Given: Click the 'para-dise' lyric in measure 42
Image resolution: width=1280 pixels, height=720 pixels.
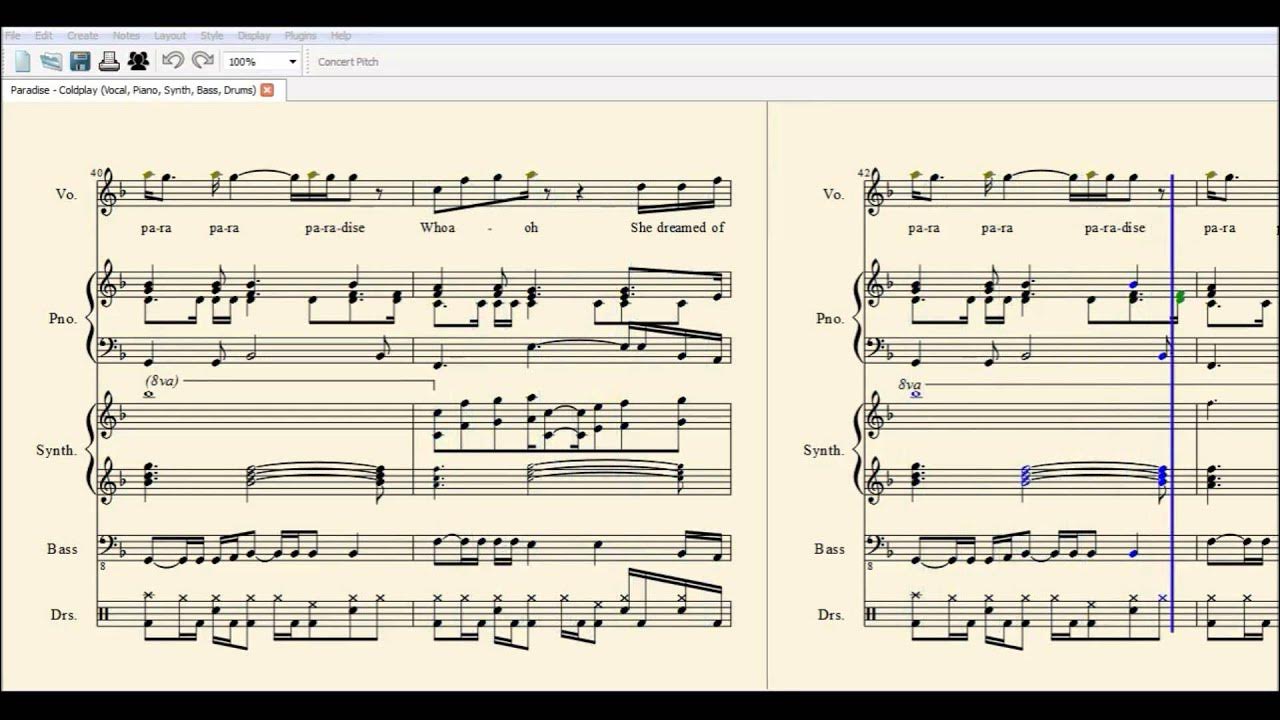Looking at the screenshot, I should click(1114, 228).
